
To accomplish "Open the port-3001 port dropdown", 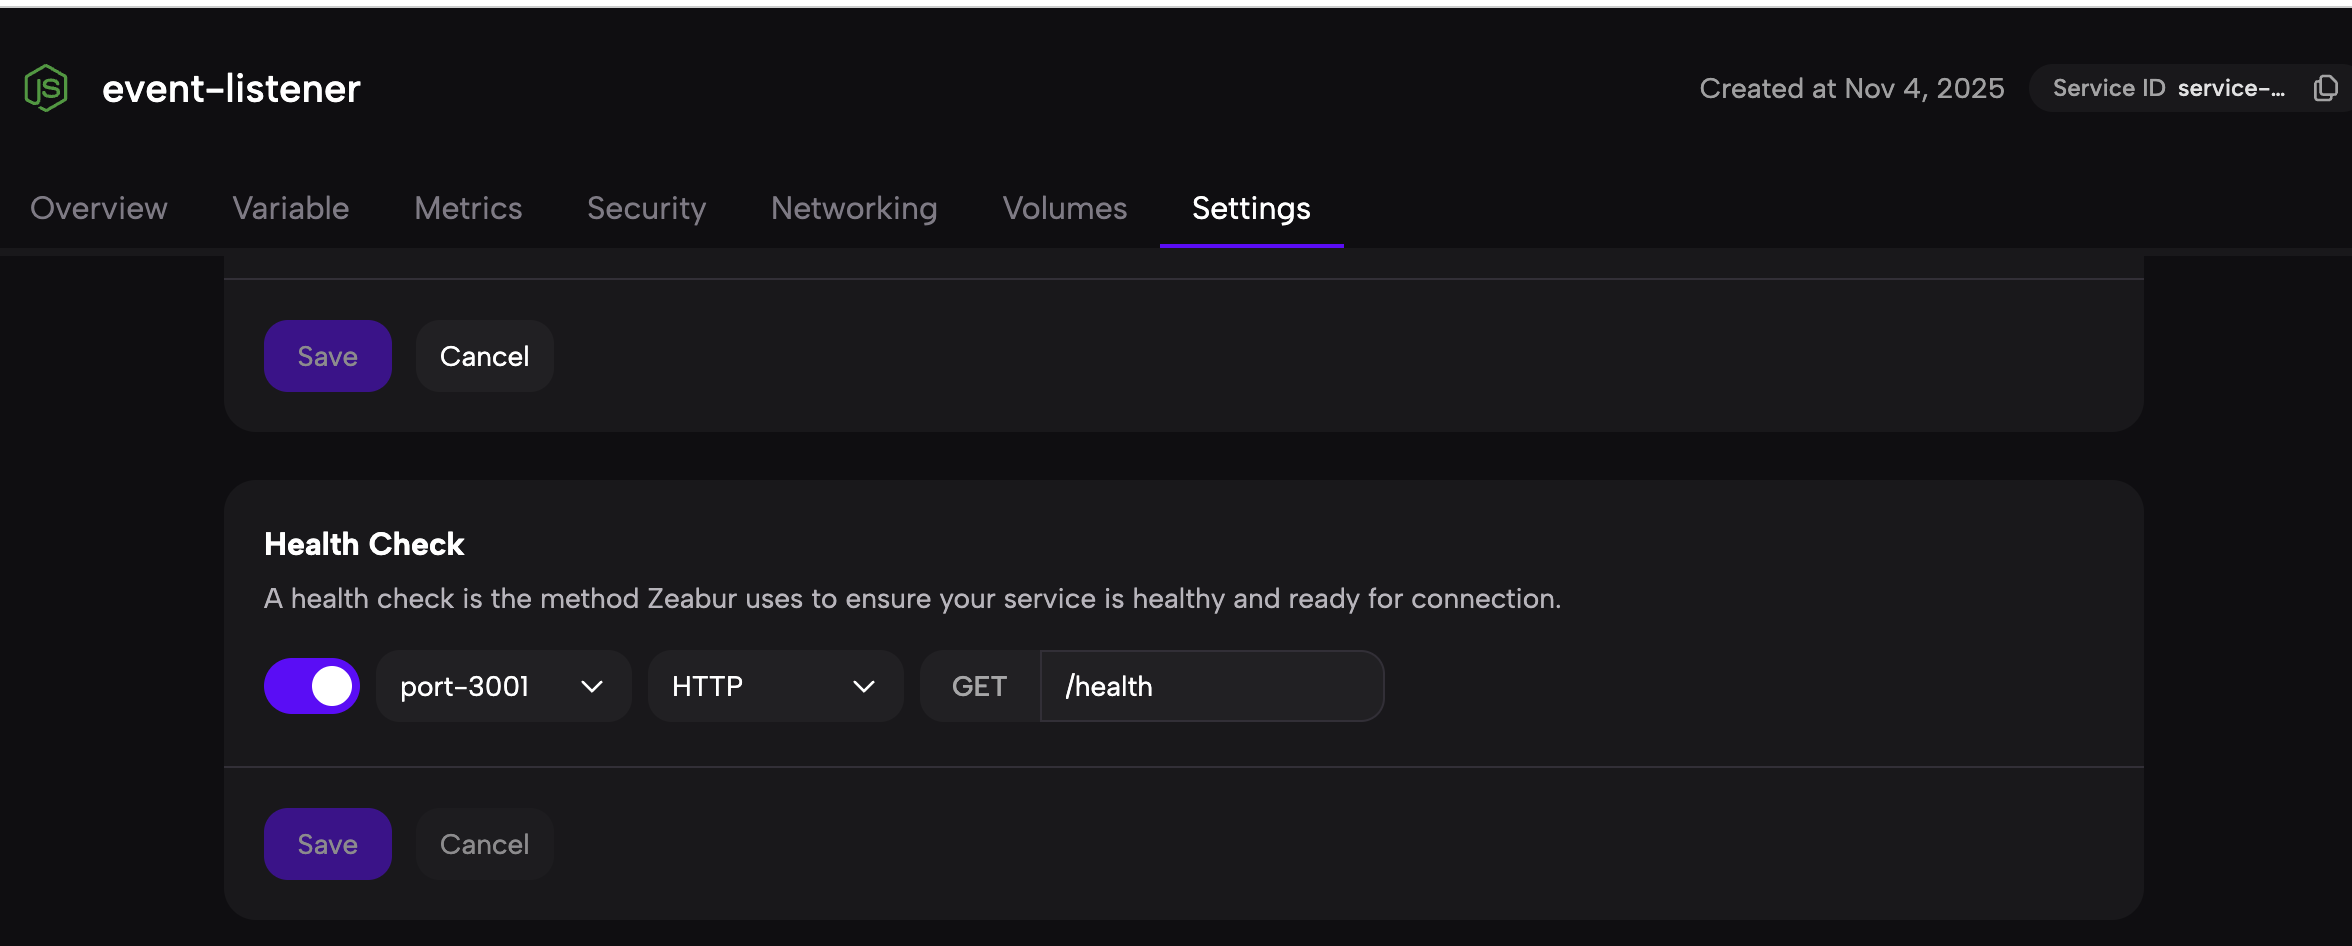I will point(503,686).
